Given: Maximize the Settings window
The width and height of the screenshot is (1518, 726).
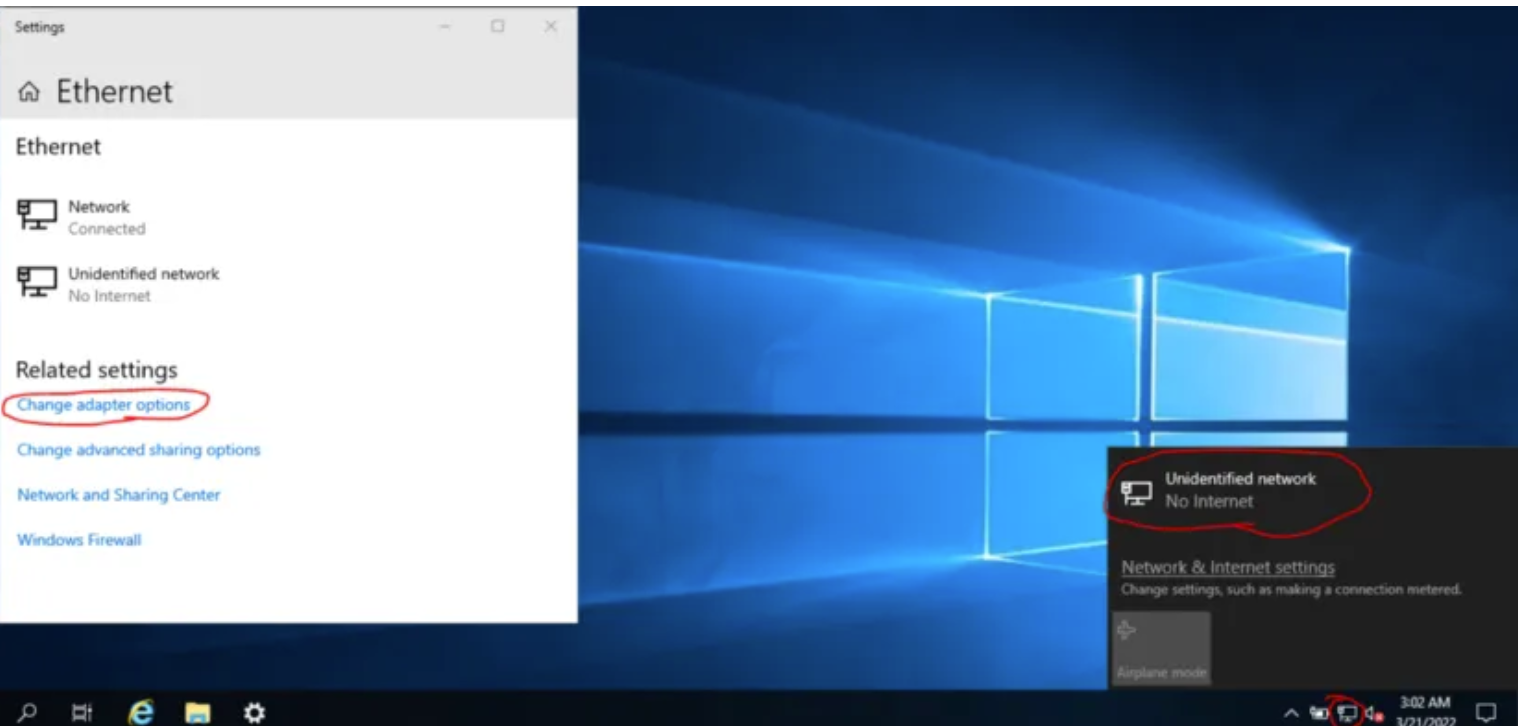Looking at the screenshot, I should (497, 27).
